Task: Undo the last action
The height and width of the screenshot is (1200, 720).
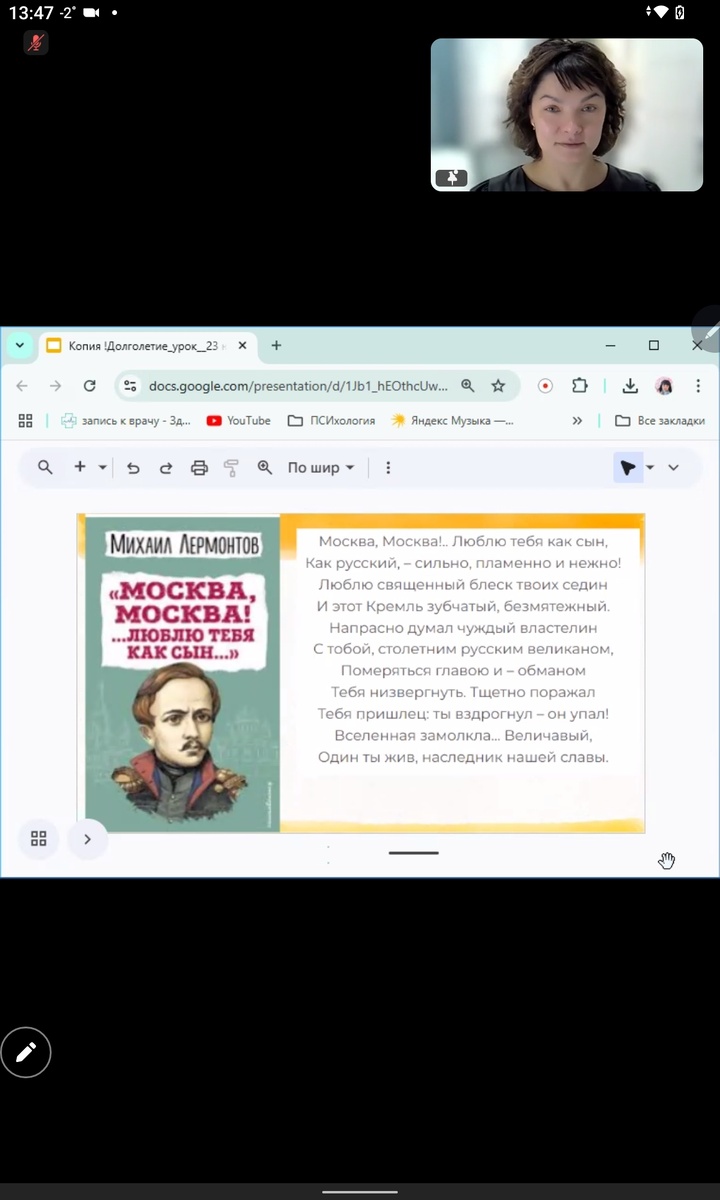Action: (133, 467)
